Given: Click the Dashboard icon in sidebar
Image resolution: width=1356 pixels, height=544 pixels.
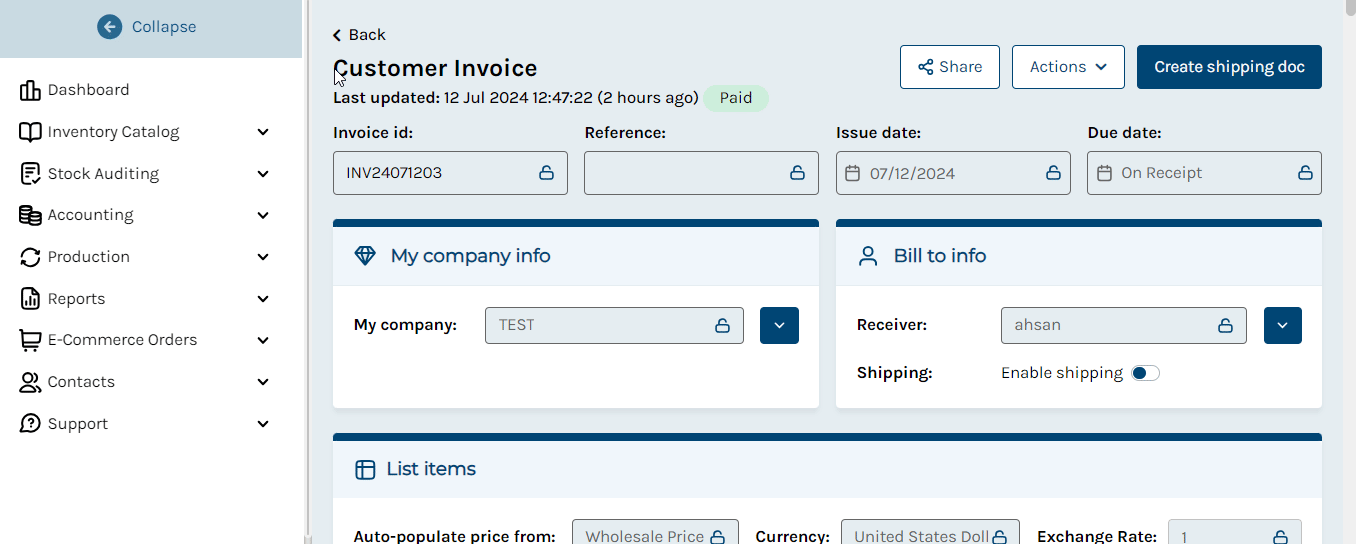Looking at the screenshot, I should coord(30,90).
